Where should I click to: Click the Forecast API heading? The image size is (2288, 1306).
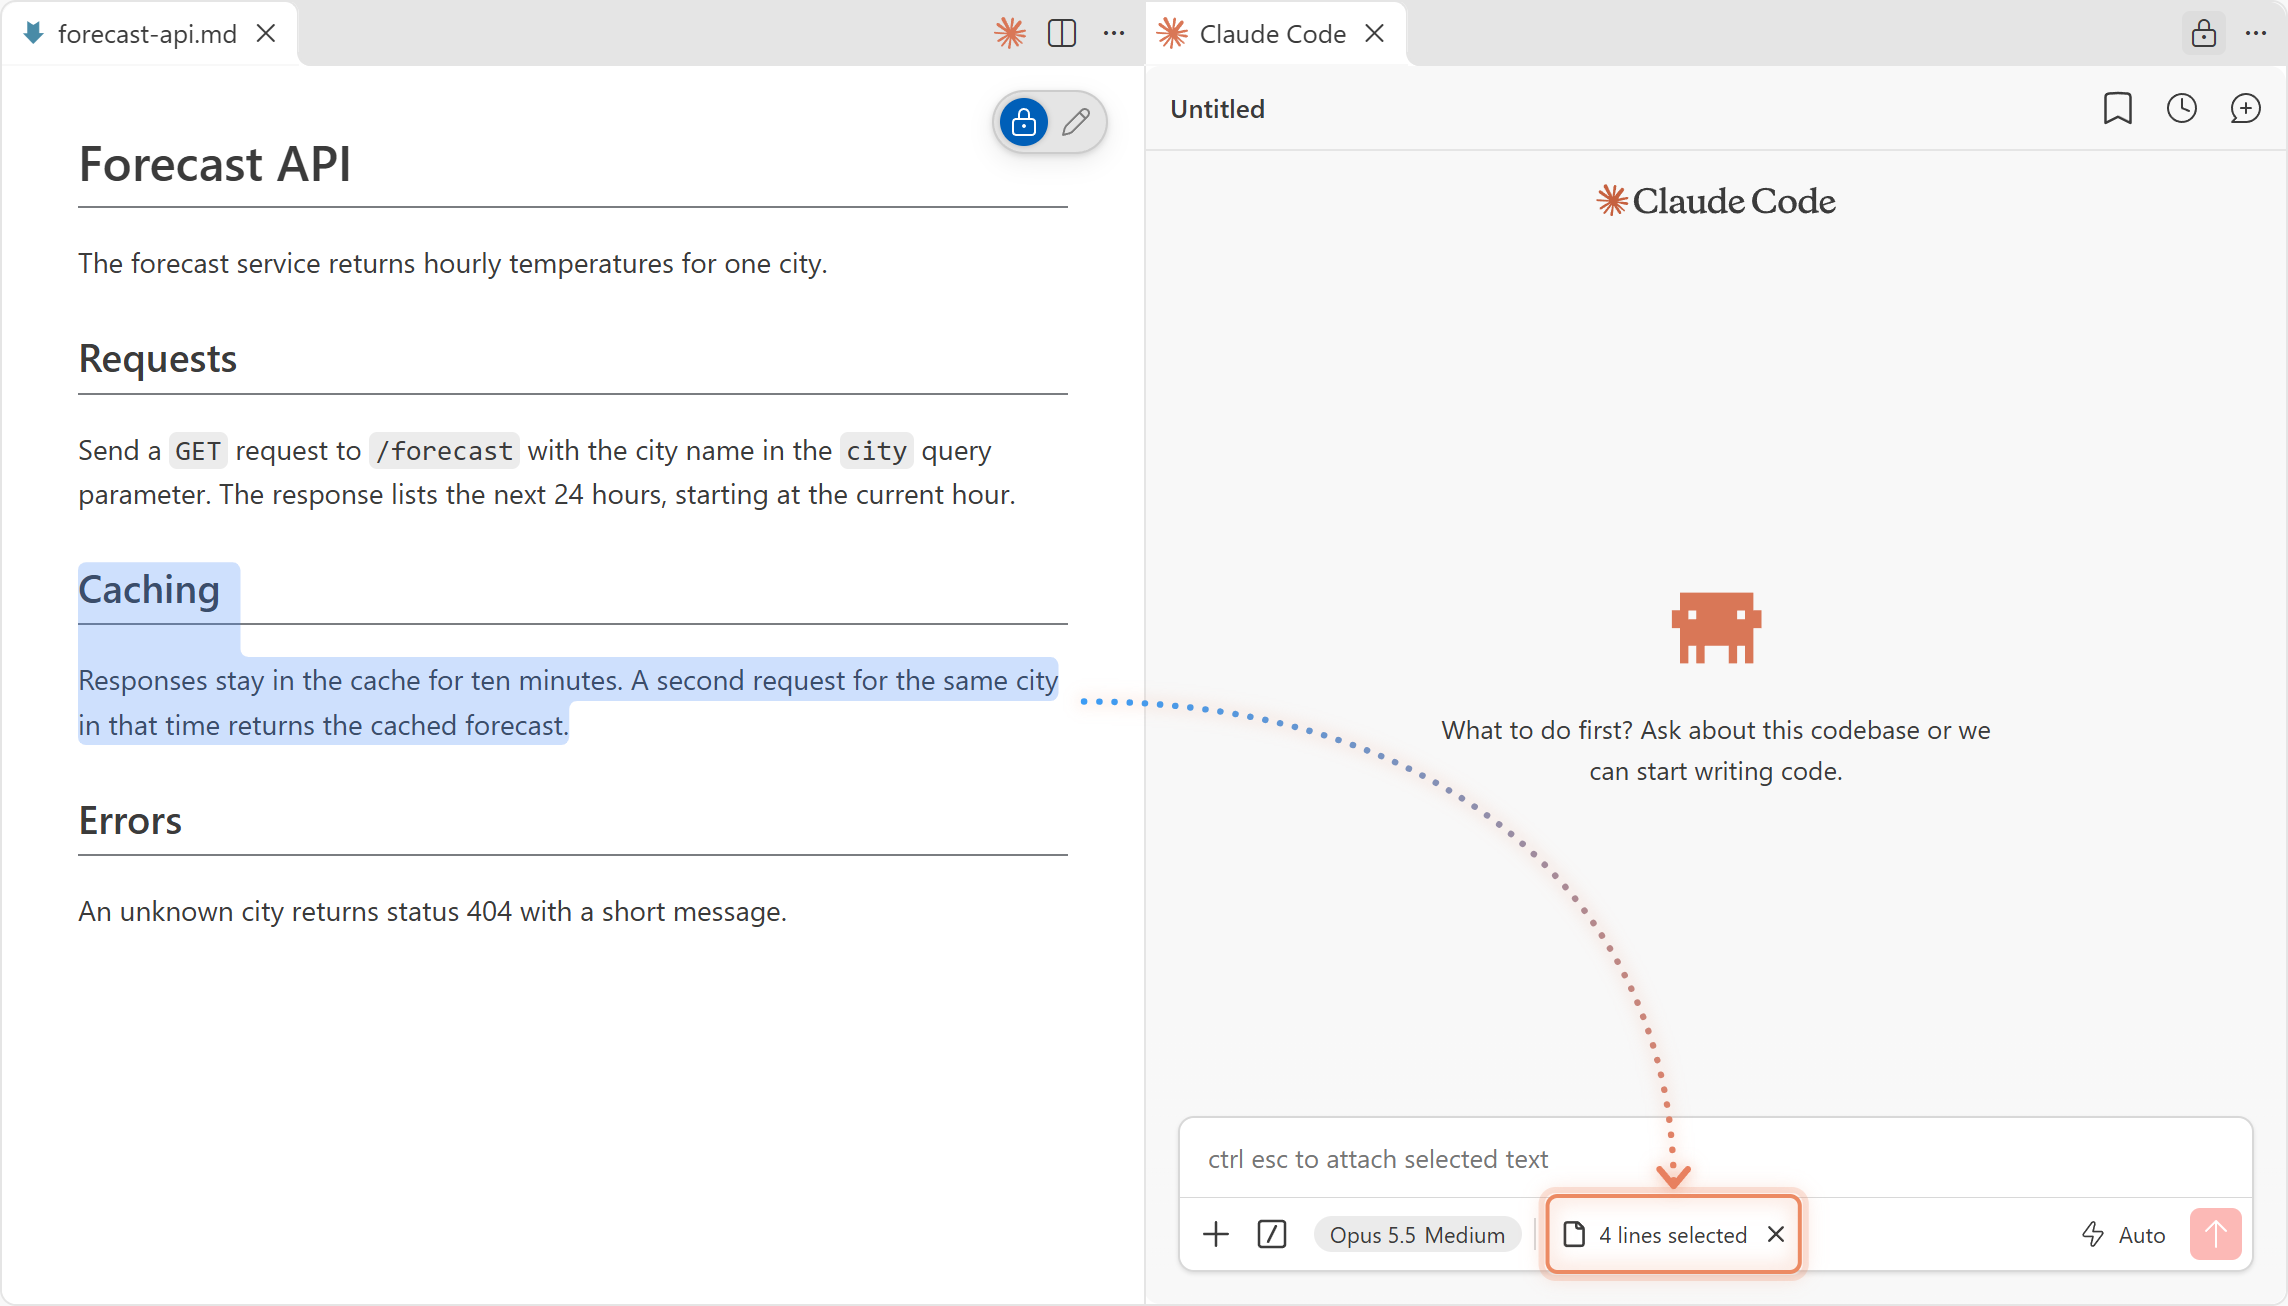(x=215, y=164)
